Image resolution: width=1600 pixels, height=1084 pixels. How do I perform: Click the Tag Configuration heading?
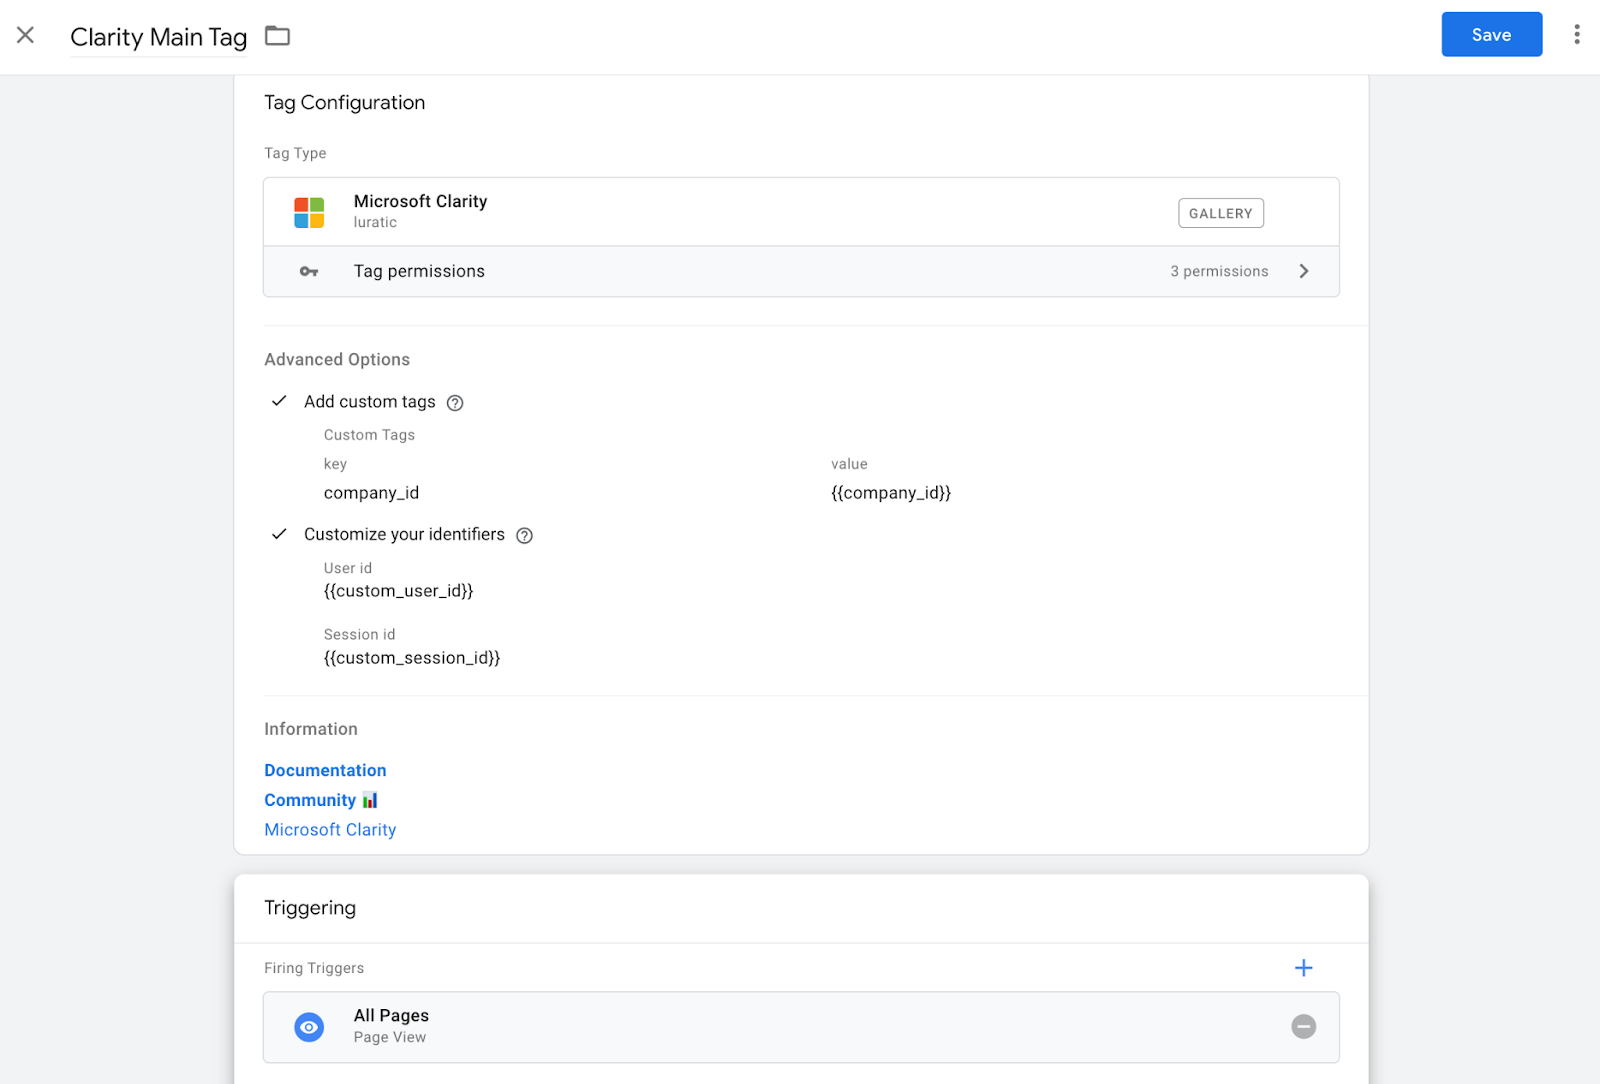coord(344,103)
